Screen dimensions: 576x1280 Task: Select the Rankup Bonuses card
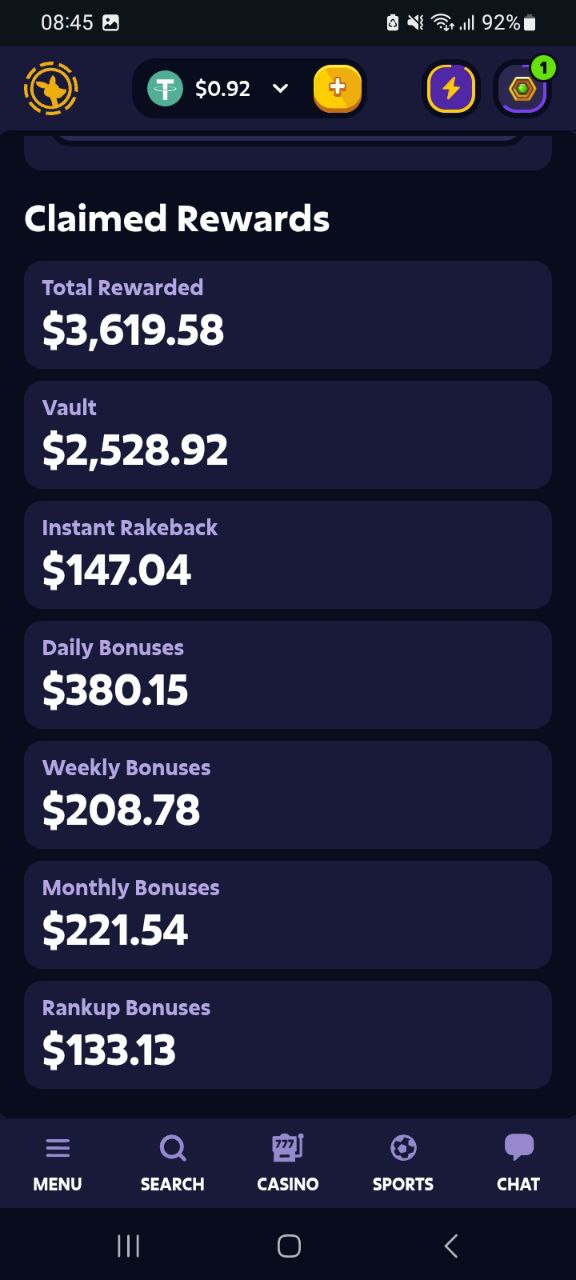288,1035
